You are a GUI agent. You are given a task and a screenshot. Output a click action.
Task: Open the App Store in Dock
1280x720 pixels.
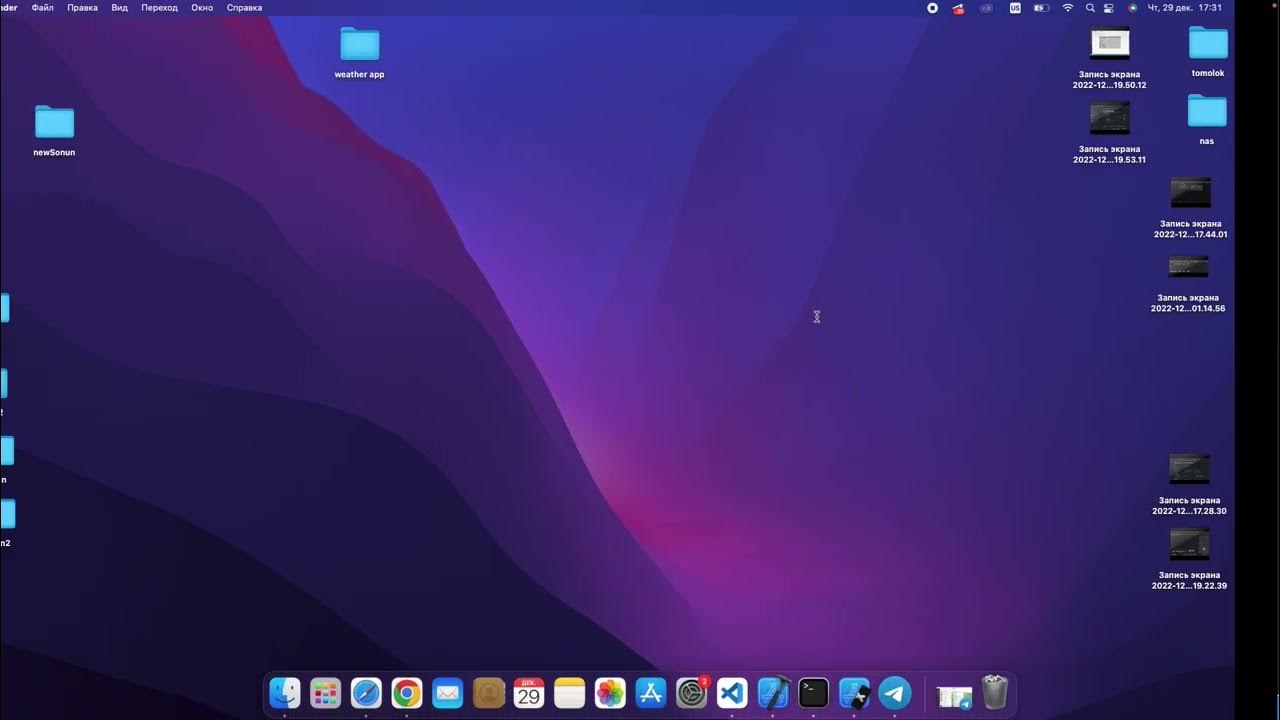pyautogui.click(x=651, y=692)
